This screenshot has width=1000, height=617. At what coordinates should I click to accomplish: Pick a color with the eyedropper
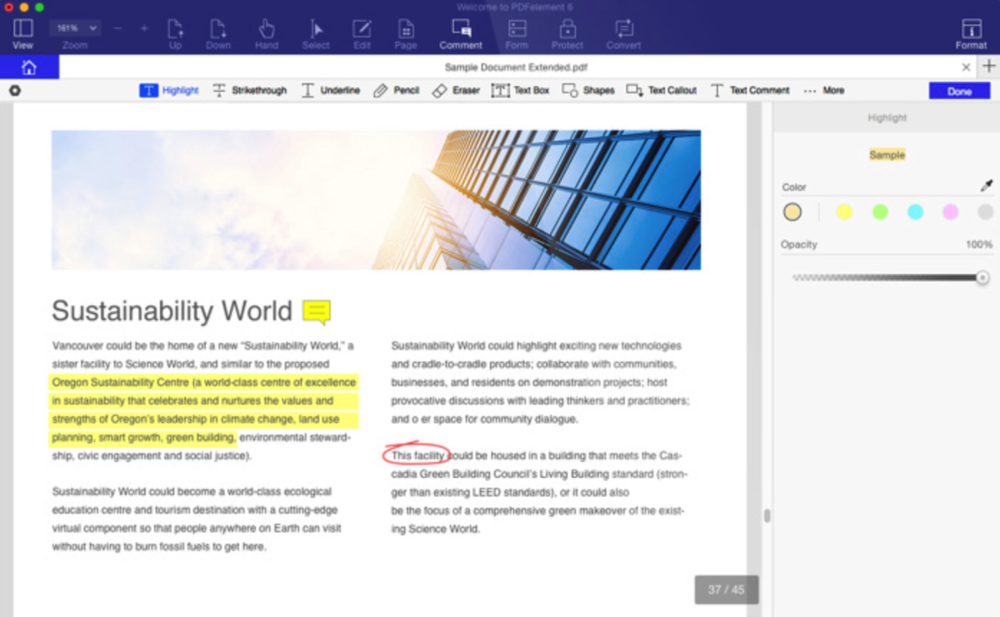986,186
